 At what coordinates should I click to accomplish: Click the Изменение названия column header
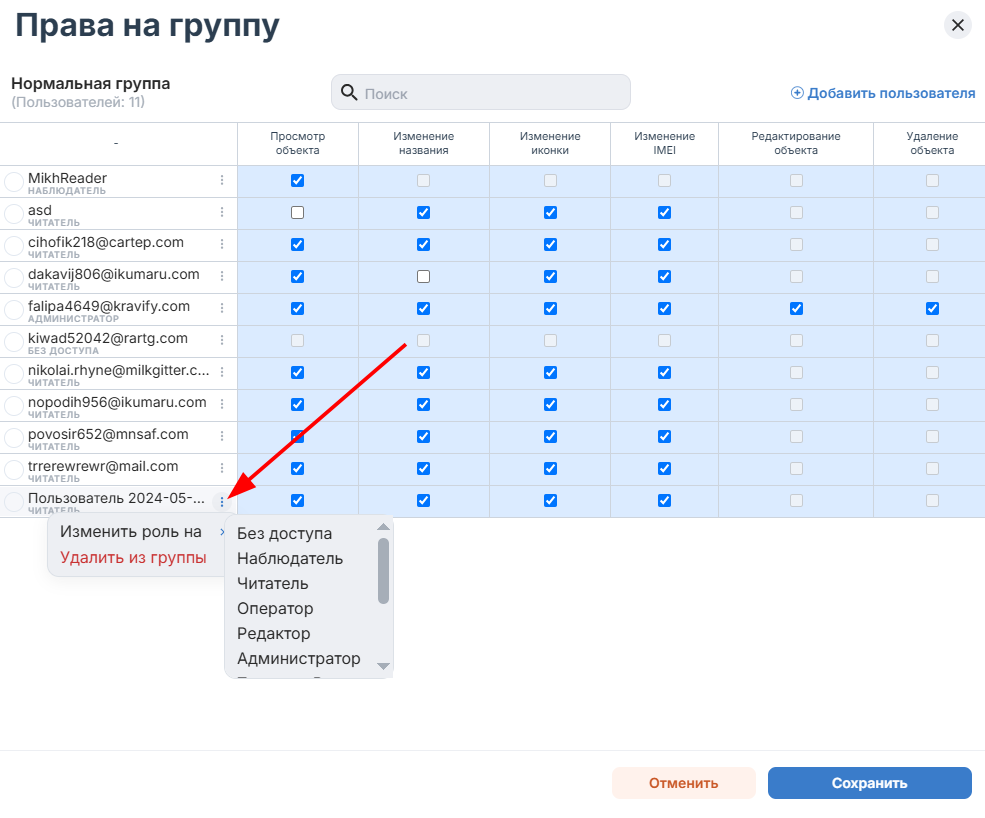(x=423, y=143)
